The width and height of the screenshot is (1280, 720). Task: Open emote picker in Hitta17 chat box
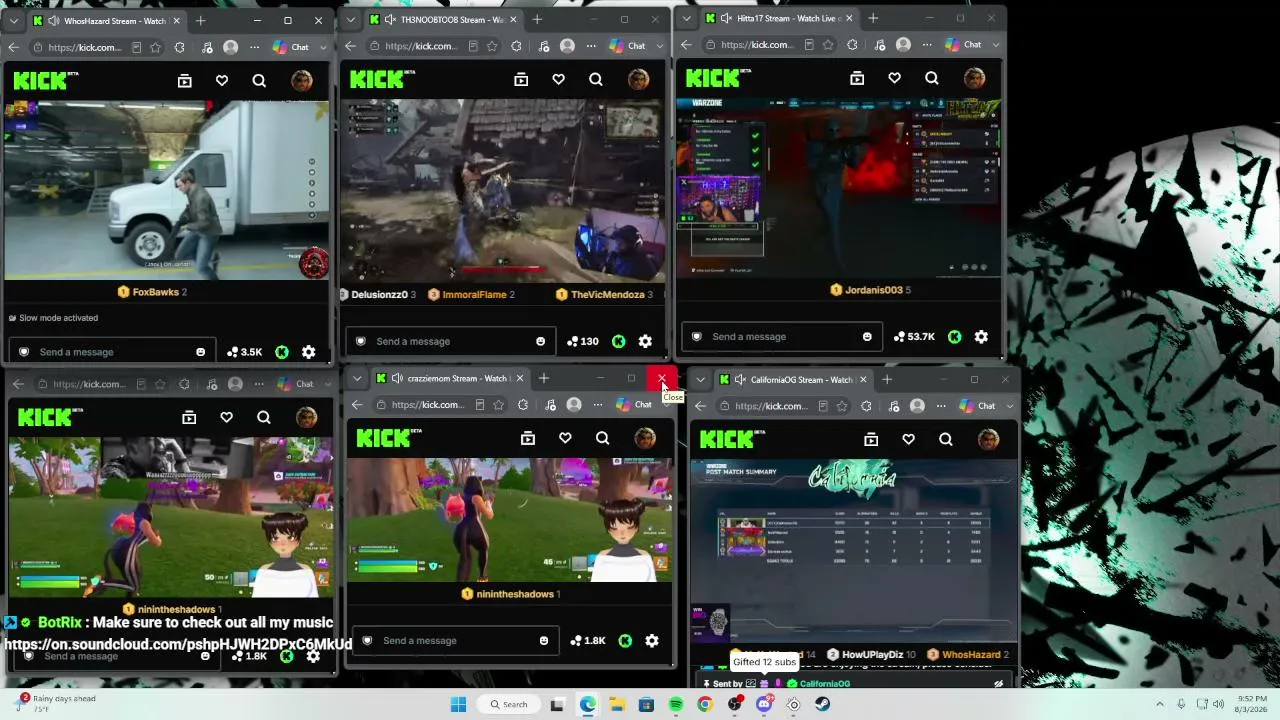(x=867, y=337)
